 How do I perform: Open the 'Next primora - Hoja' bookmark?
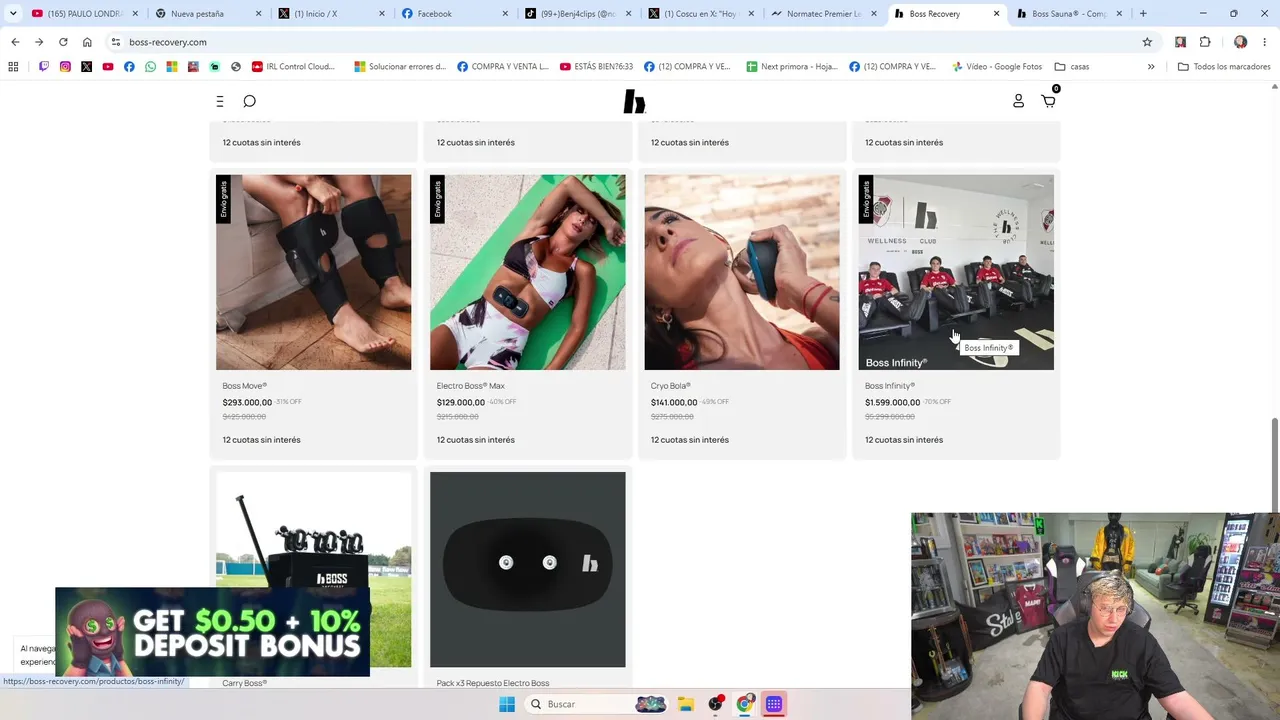tap(792, 67)
